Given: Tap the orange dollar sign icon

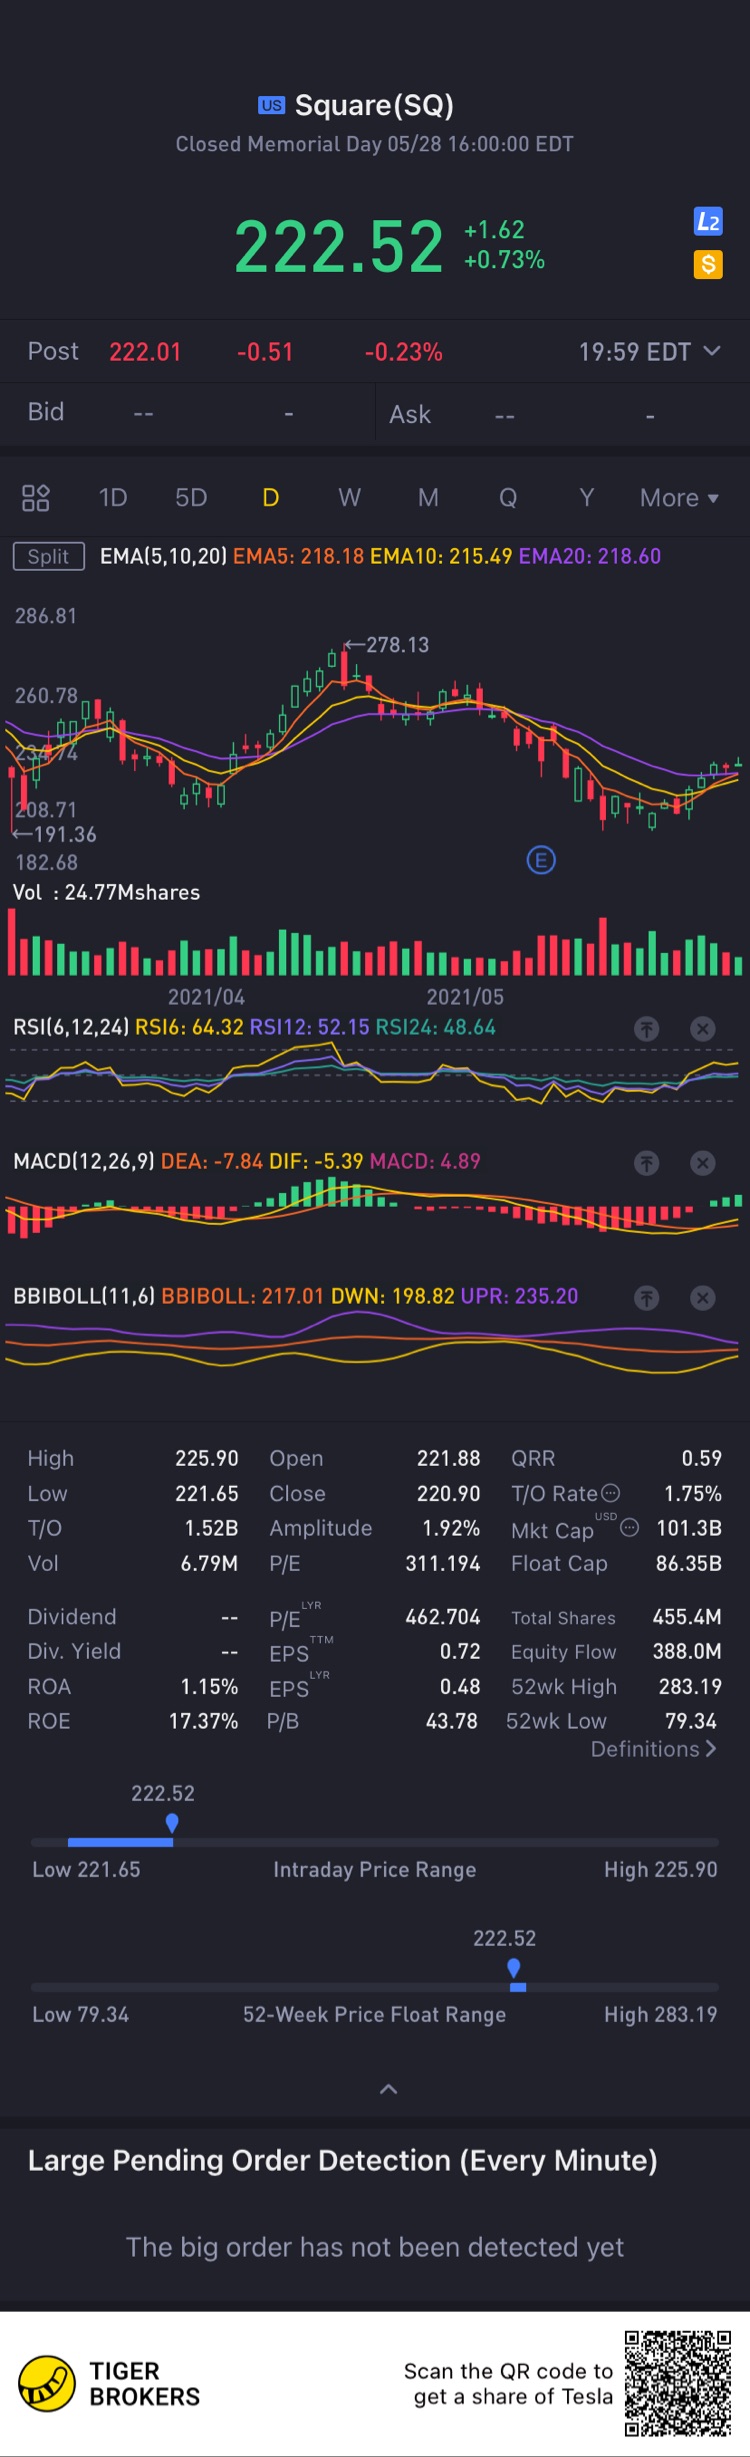Looking at the screenshot, I should 708,264.
